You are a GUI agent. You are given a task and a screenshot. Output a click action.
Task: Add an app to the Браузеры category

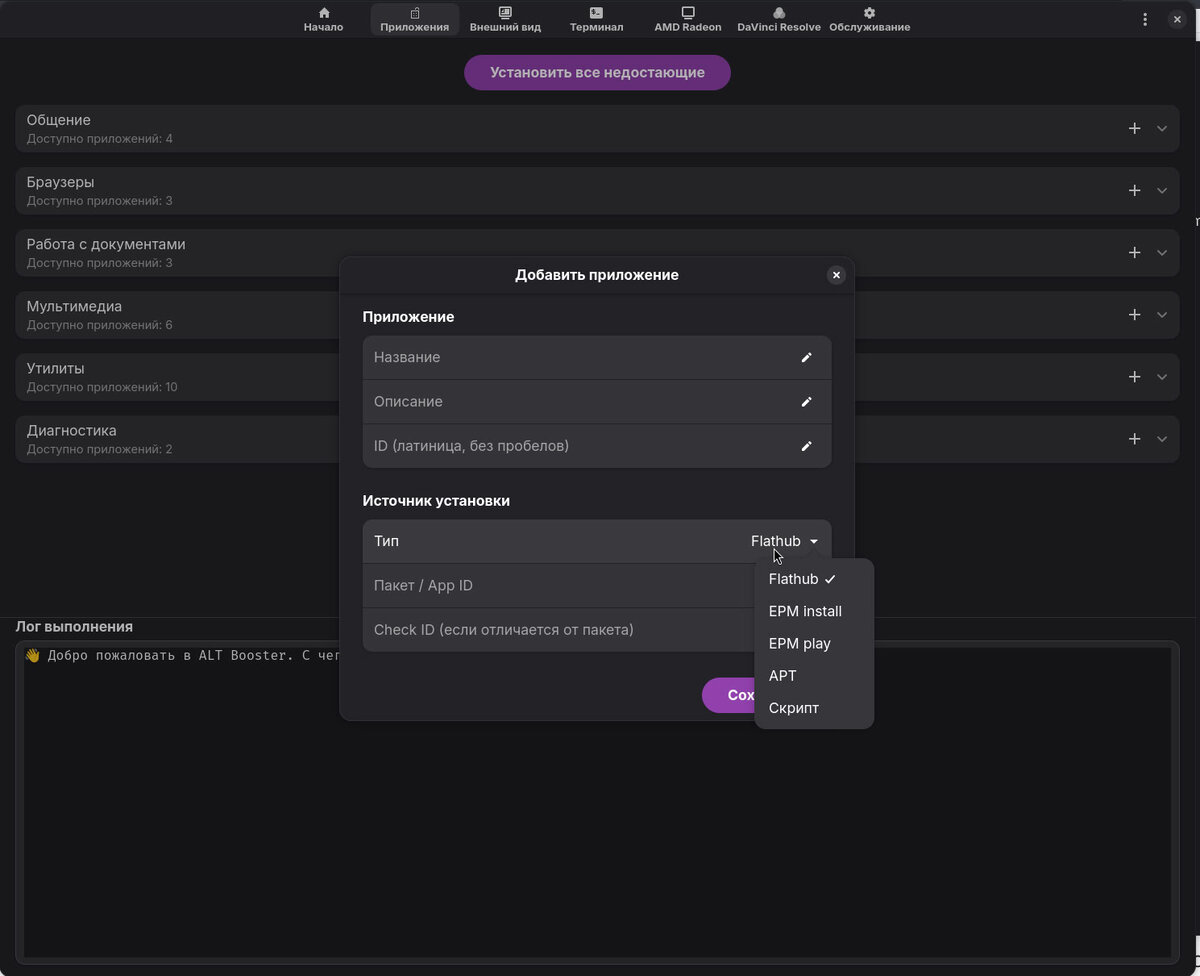pos(1134,190)
